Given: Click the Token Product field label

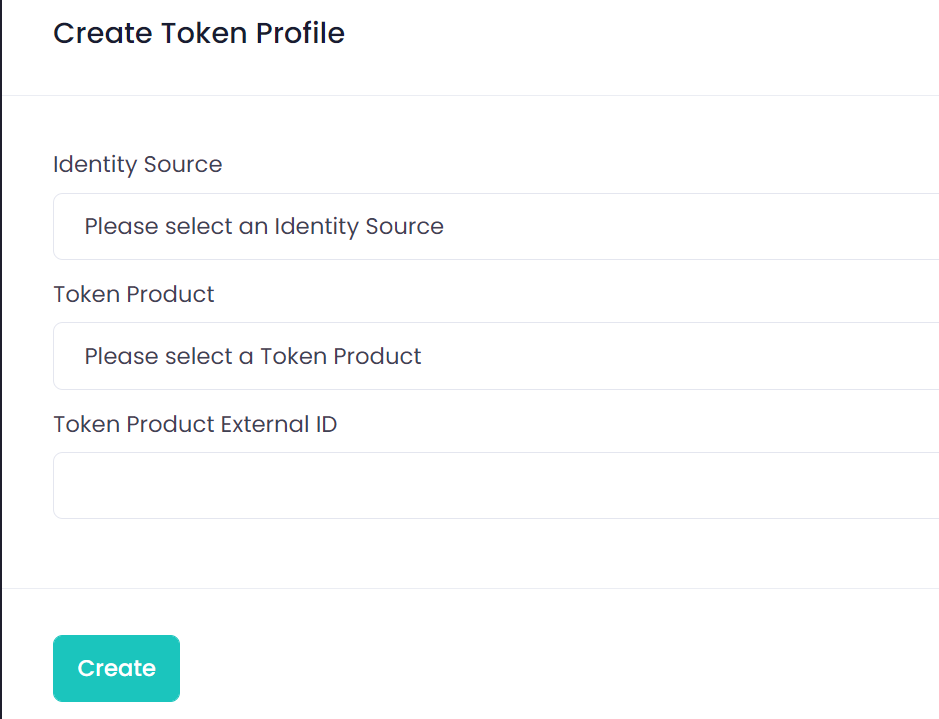Looking at the screenshot, I should [x=134, y=294].
